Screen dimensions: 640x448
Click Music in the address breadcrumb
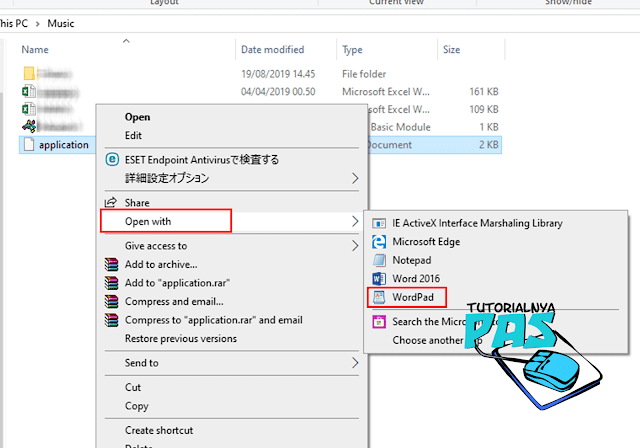pos(61,24)
